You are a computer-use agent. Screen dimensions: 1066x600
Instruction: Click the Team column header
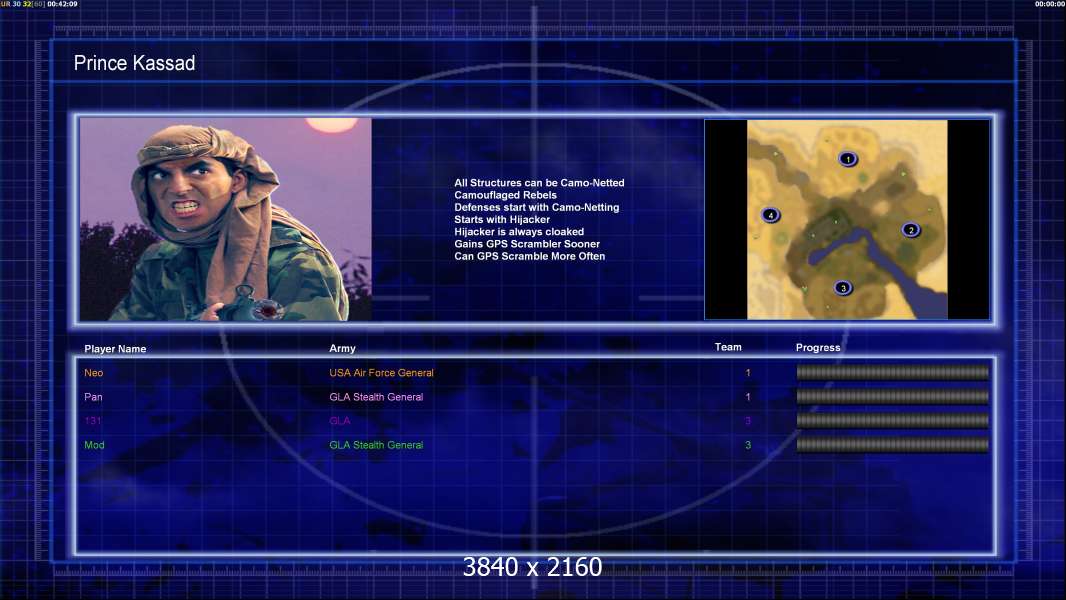point(728,347)
